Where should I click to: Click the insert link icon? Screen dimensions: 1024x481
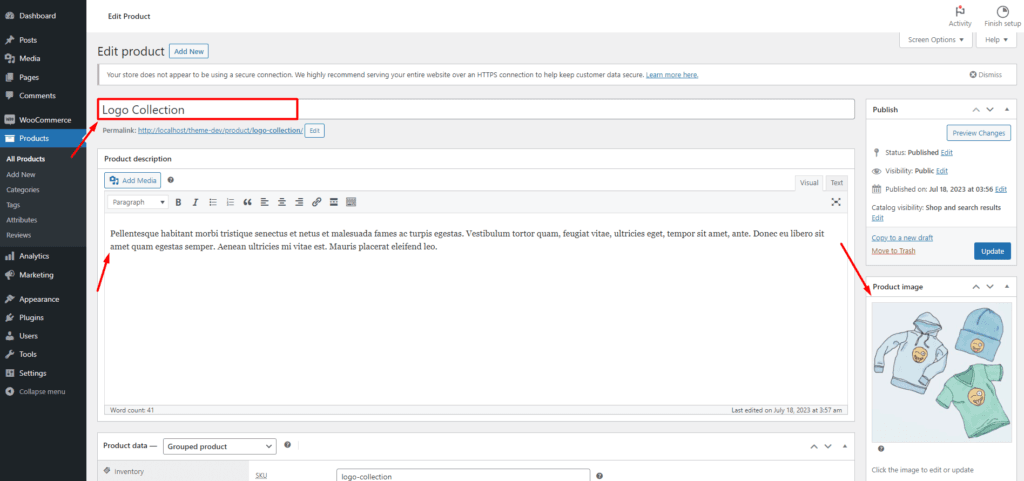316,202
